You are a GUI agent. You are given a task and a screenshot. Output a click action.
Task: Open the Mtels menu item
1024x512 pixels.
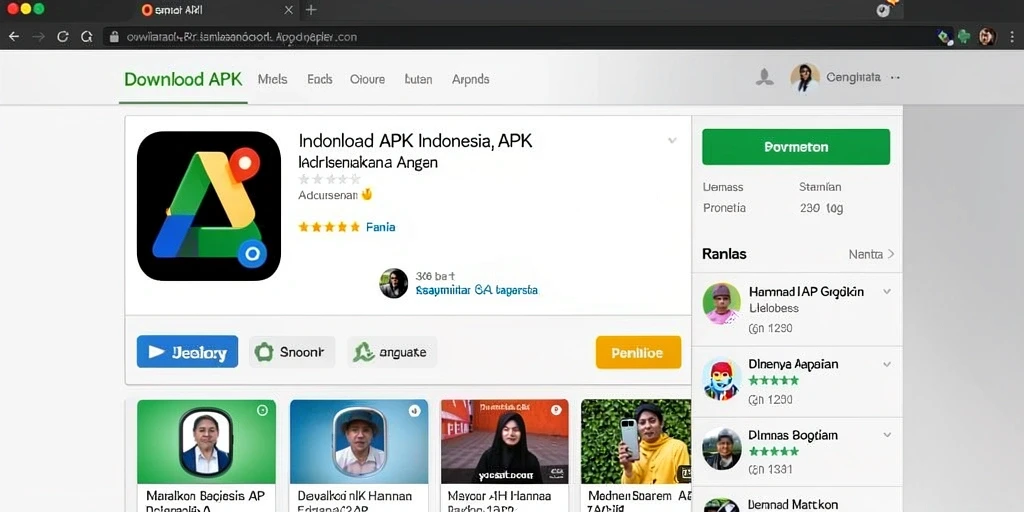pos(272,80)
